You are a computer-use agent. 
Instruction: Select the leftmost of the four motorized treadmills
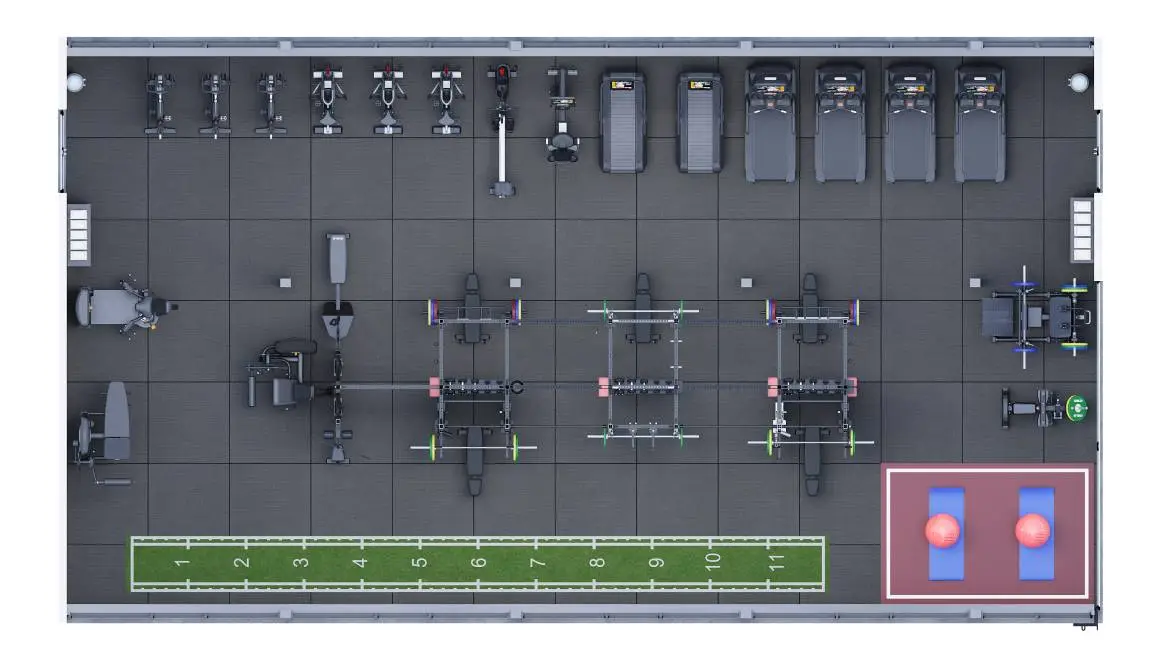coord(770,122)
